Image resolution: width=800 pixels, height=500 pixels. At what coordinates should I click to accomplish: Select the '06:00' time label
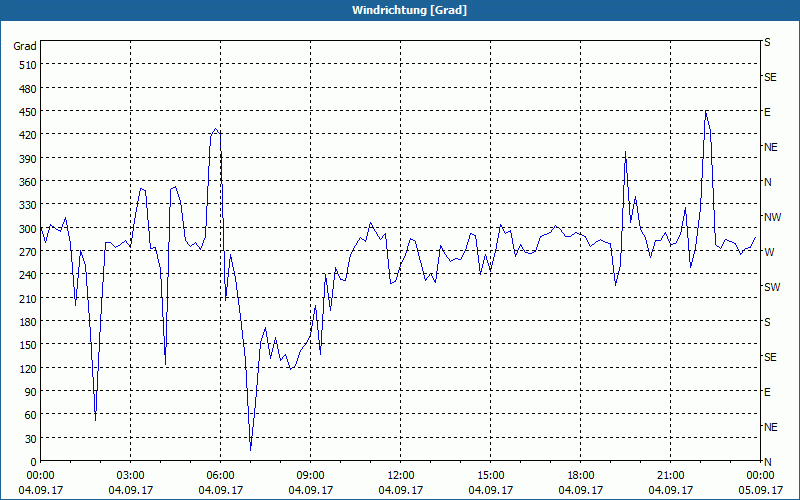click(220, 476)
